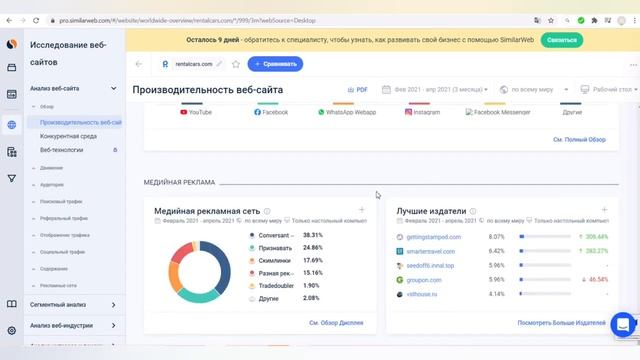Open smartertravel.com publisher link
Viewport: 640px width, 360px height.
[x=431, y=251]
